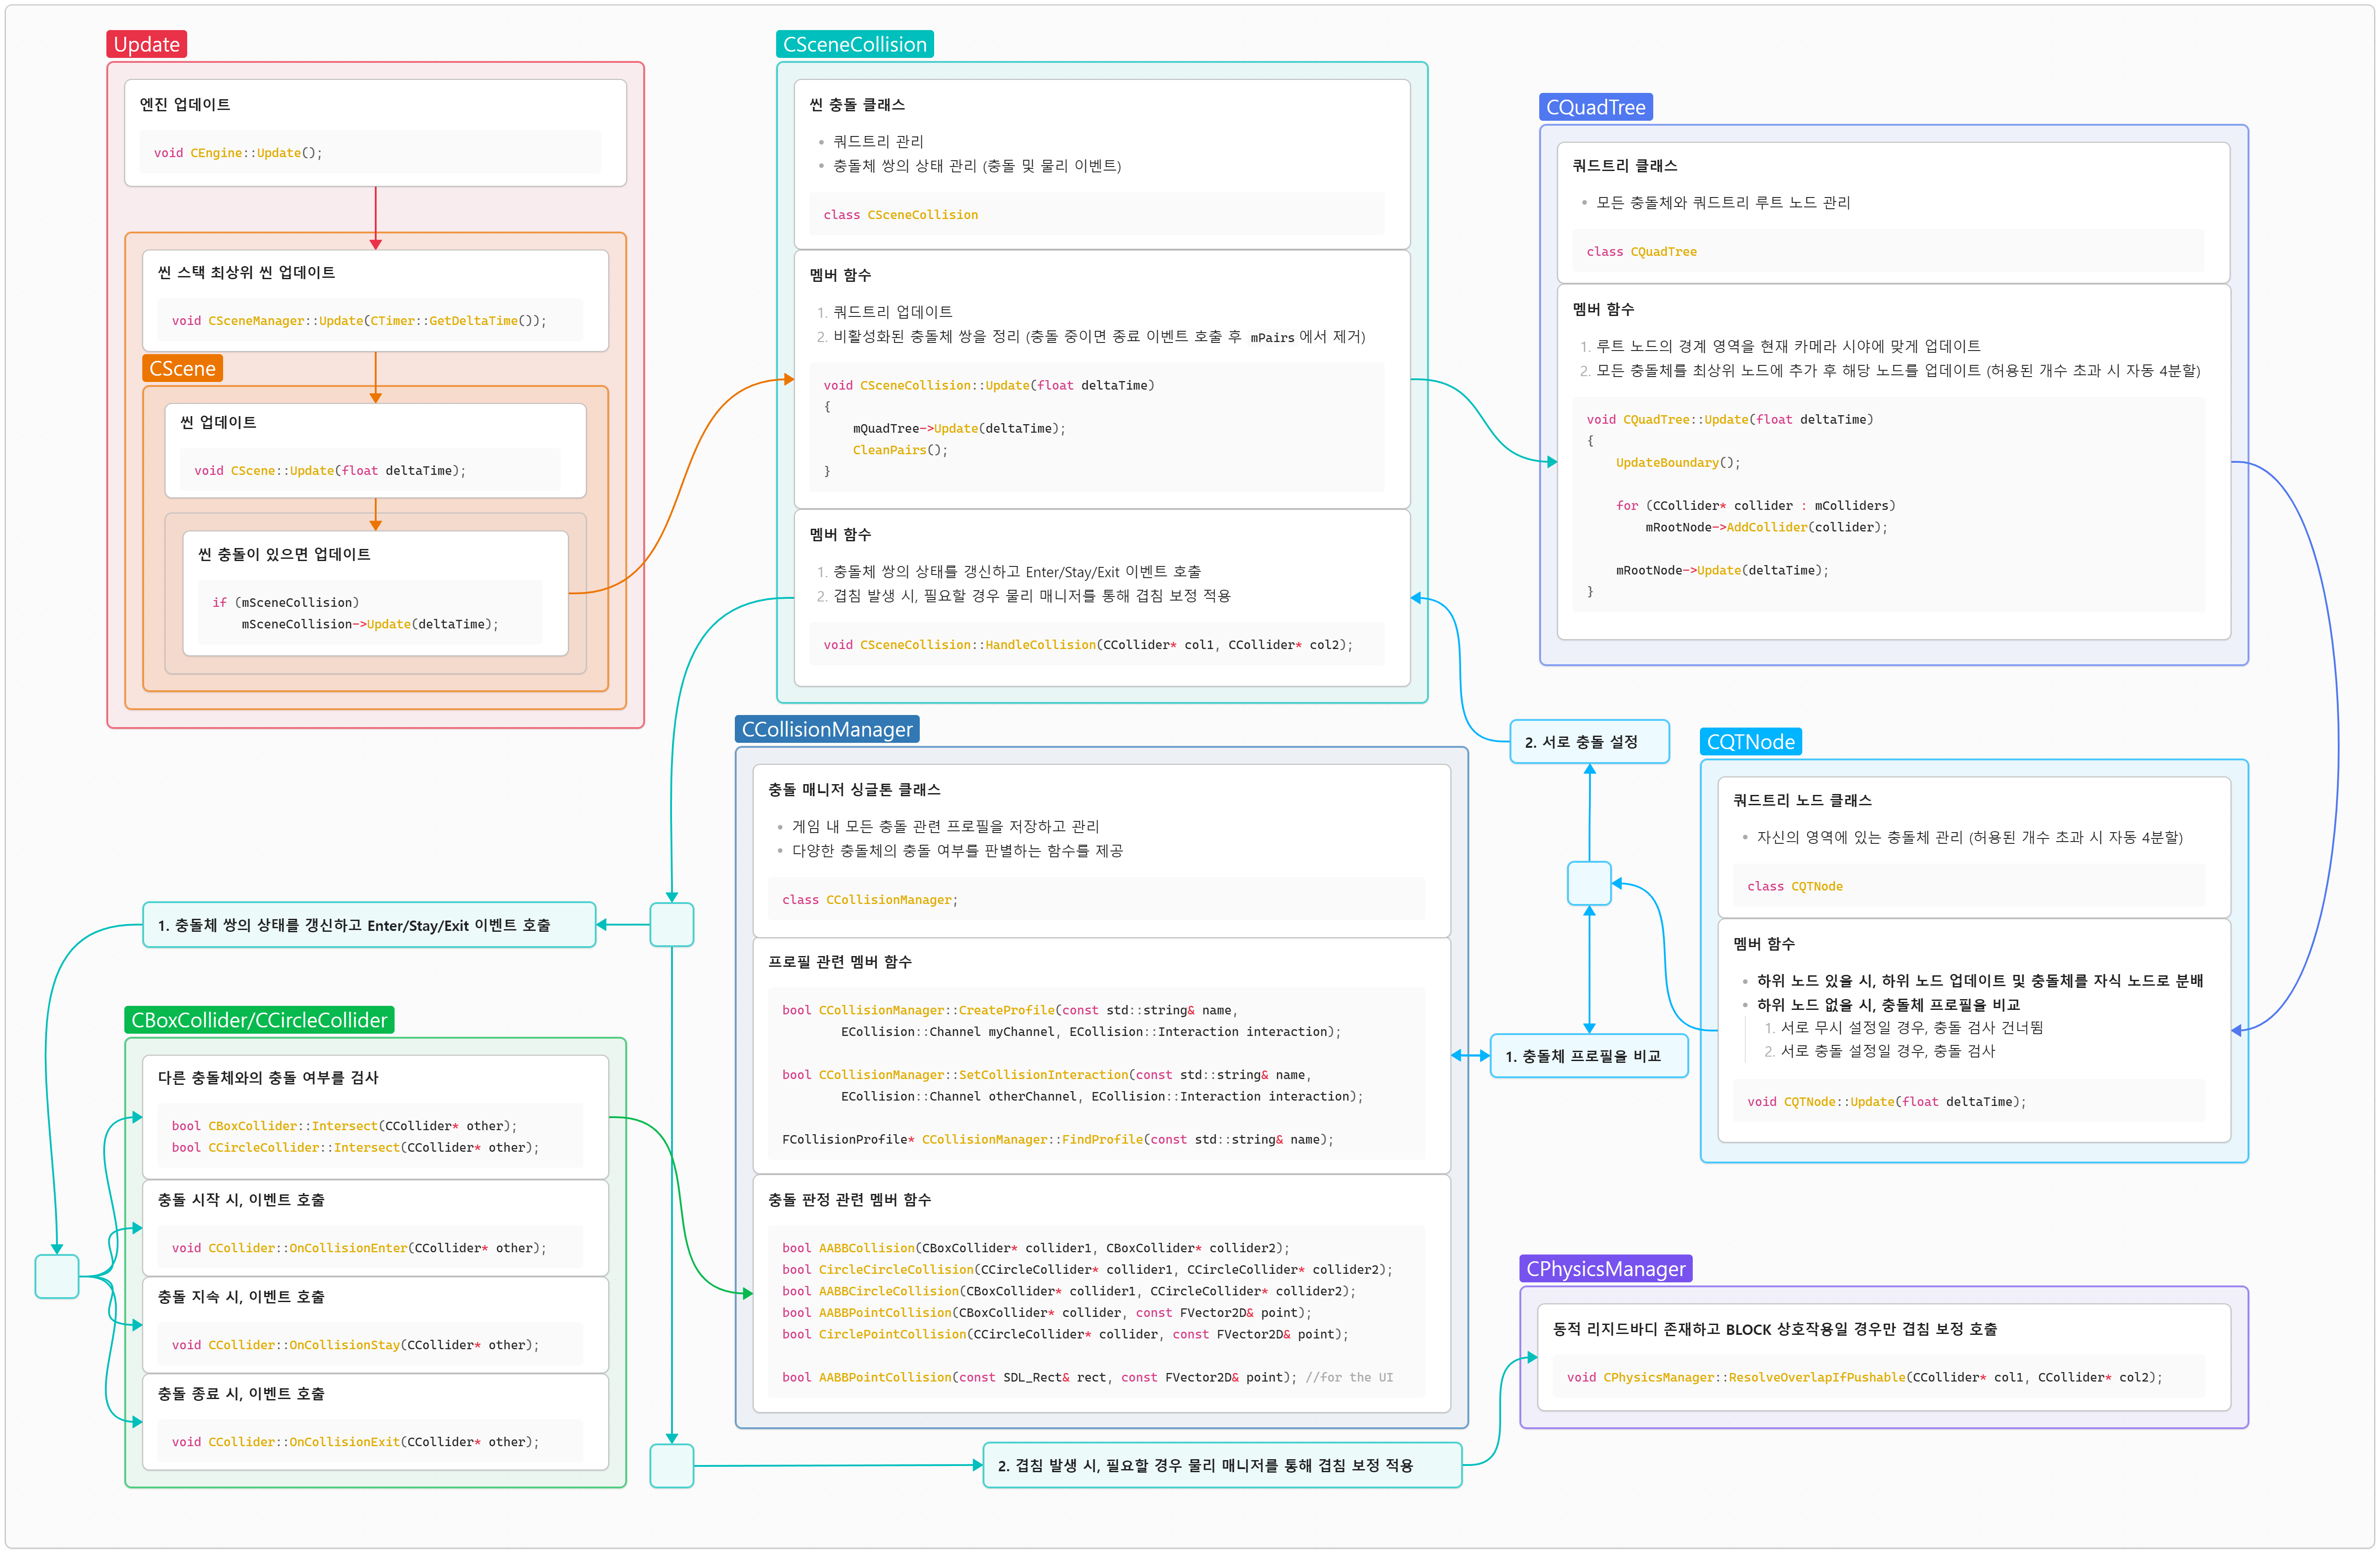The width and height of the screenshot is (2380, 1553).
Task: Click empty junction node between CQTNode and profile box
Action: 1589,883
